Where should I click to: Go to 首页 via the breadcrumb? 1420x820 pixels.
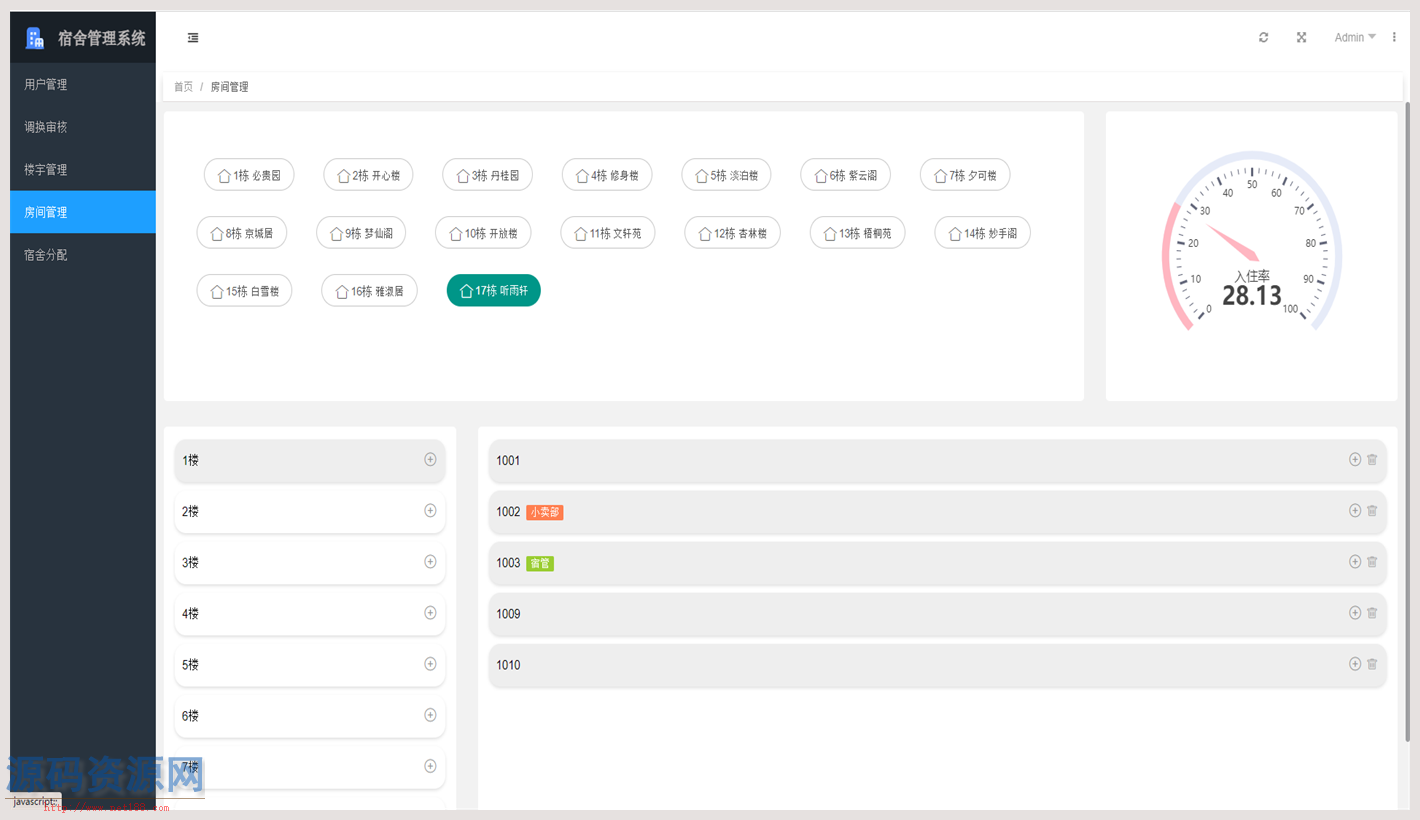183,87
